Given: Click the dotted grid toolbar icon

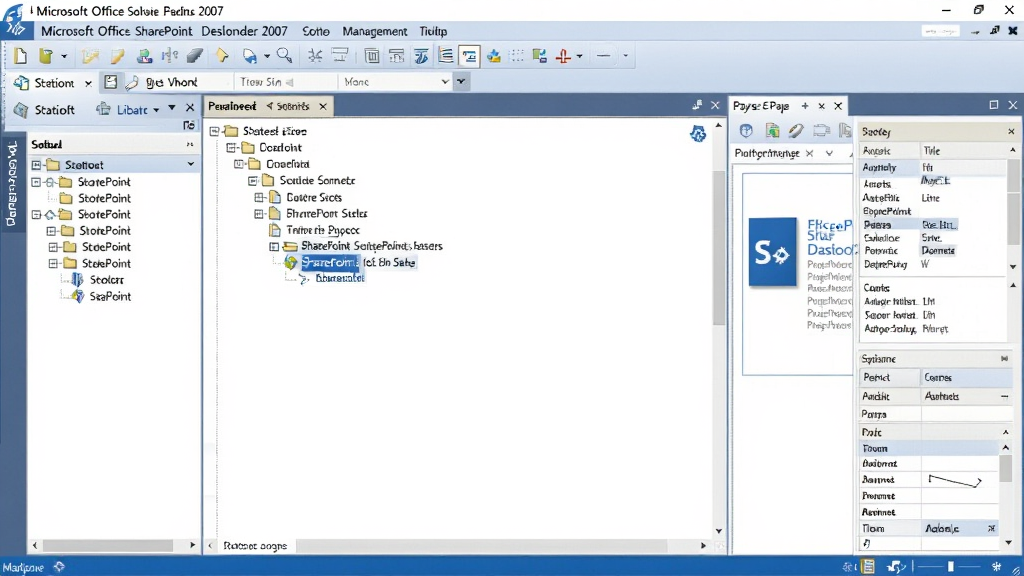Looking at the screenshot, I should tap(517, 56).
